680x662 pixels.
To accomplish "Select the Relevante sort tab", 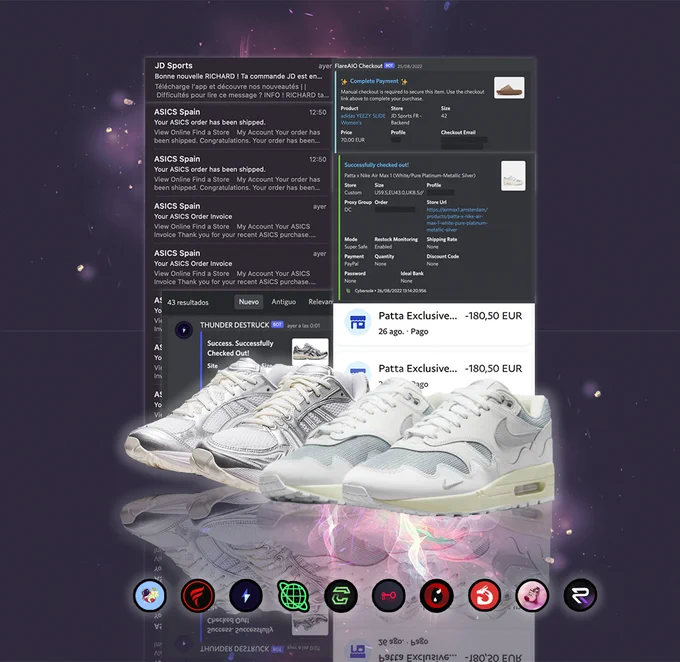I will [x=320, y=302].
